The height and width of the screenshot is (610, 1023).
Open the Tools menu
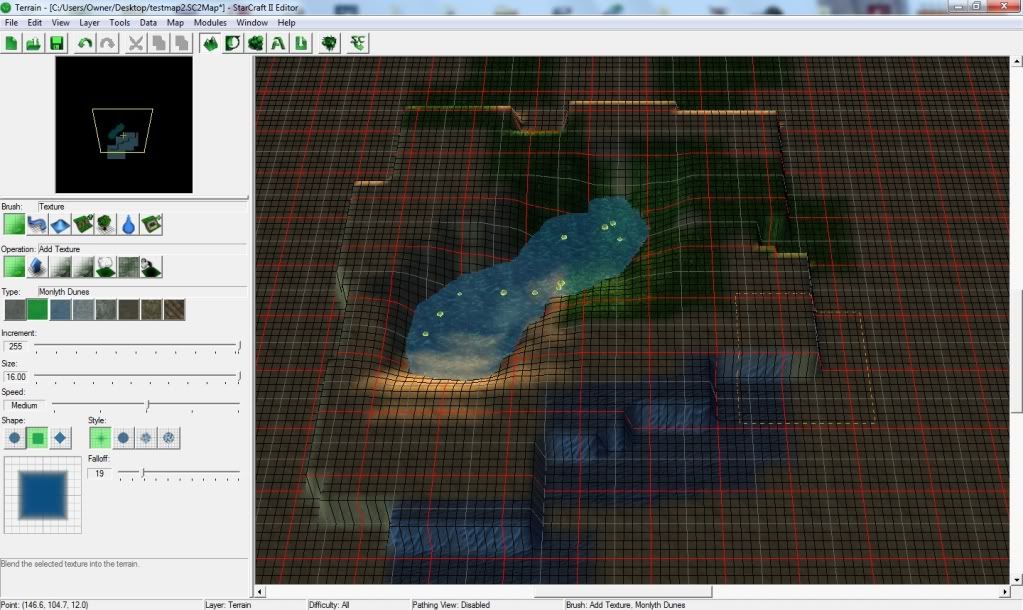119,22
